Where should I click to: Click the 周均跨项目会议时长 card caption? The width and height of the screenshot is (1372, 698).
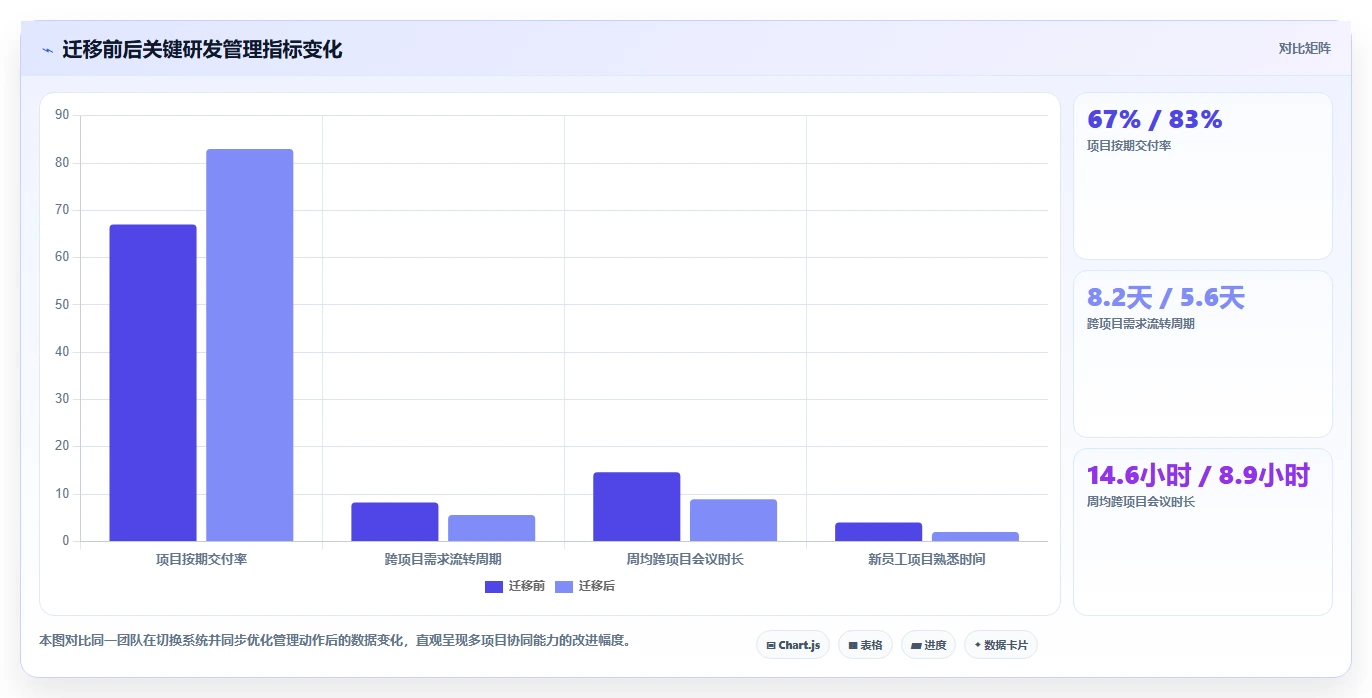1141,502
